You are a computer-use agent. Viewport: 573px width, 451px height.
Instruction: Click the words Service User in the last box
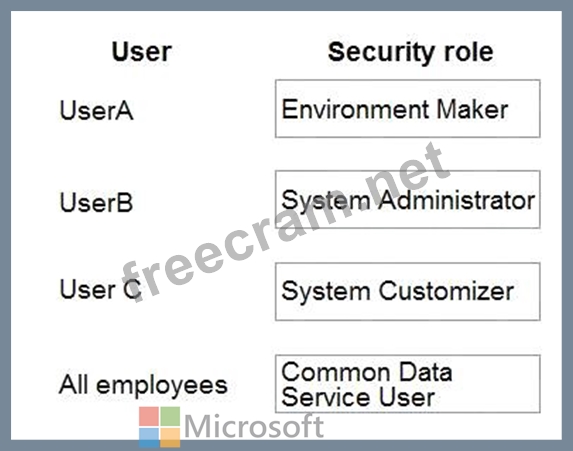(358, 397)
